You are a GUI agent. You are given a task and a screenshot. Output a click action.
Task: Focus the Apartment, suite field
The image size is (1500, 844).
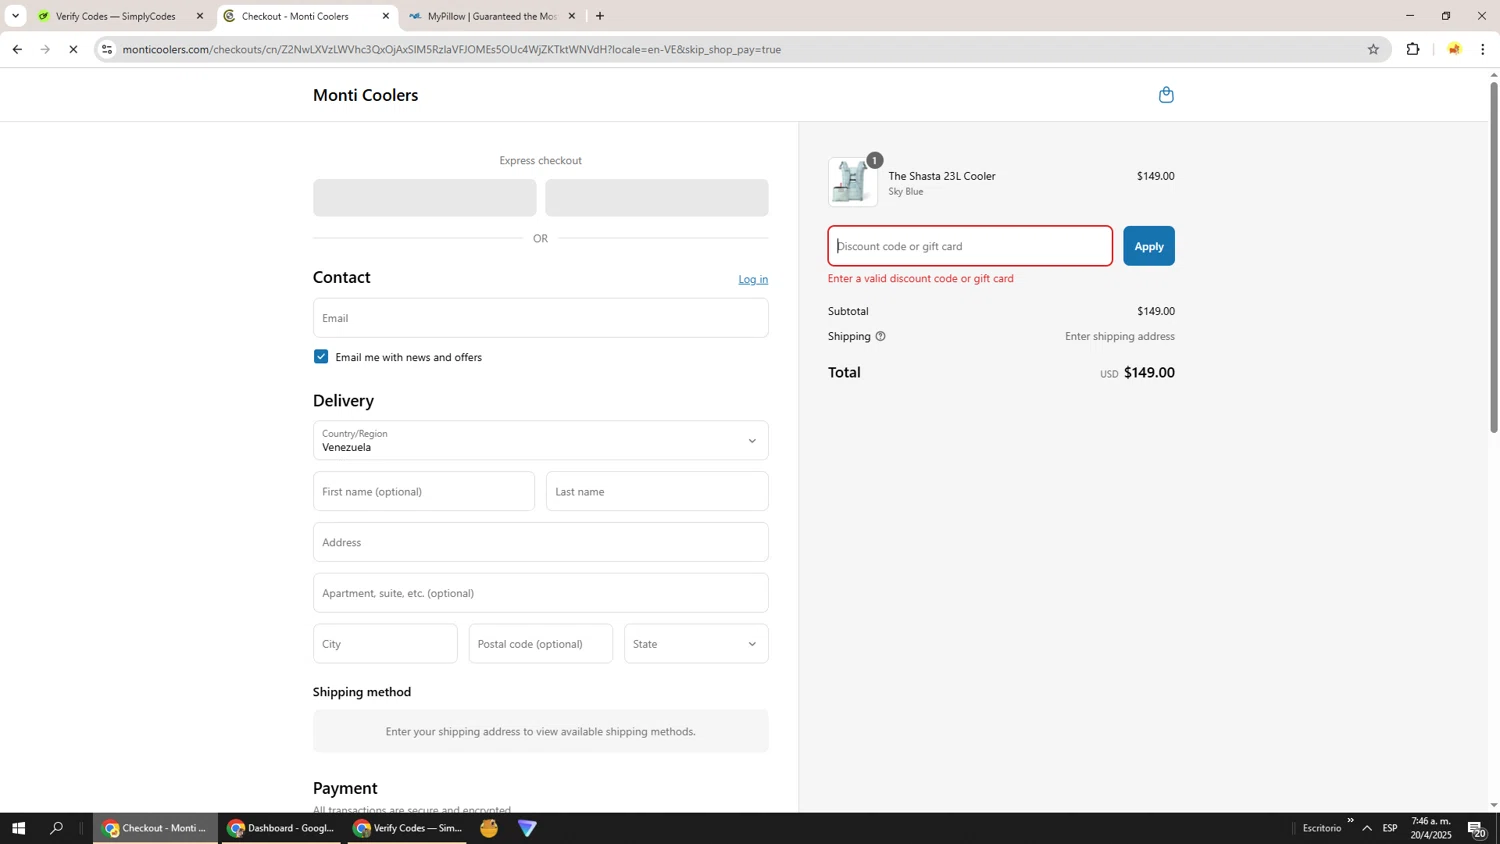click(x=540, y=593)
